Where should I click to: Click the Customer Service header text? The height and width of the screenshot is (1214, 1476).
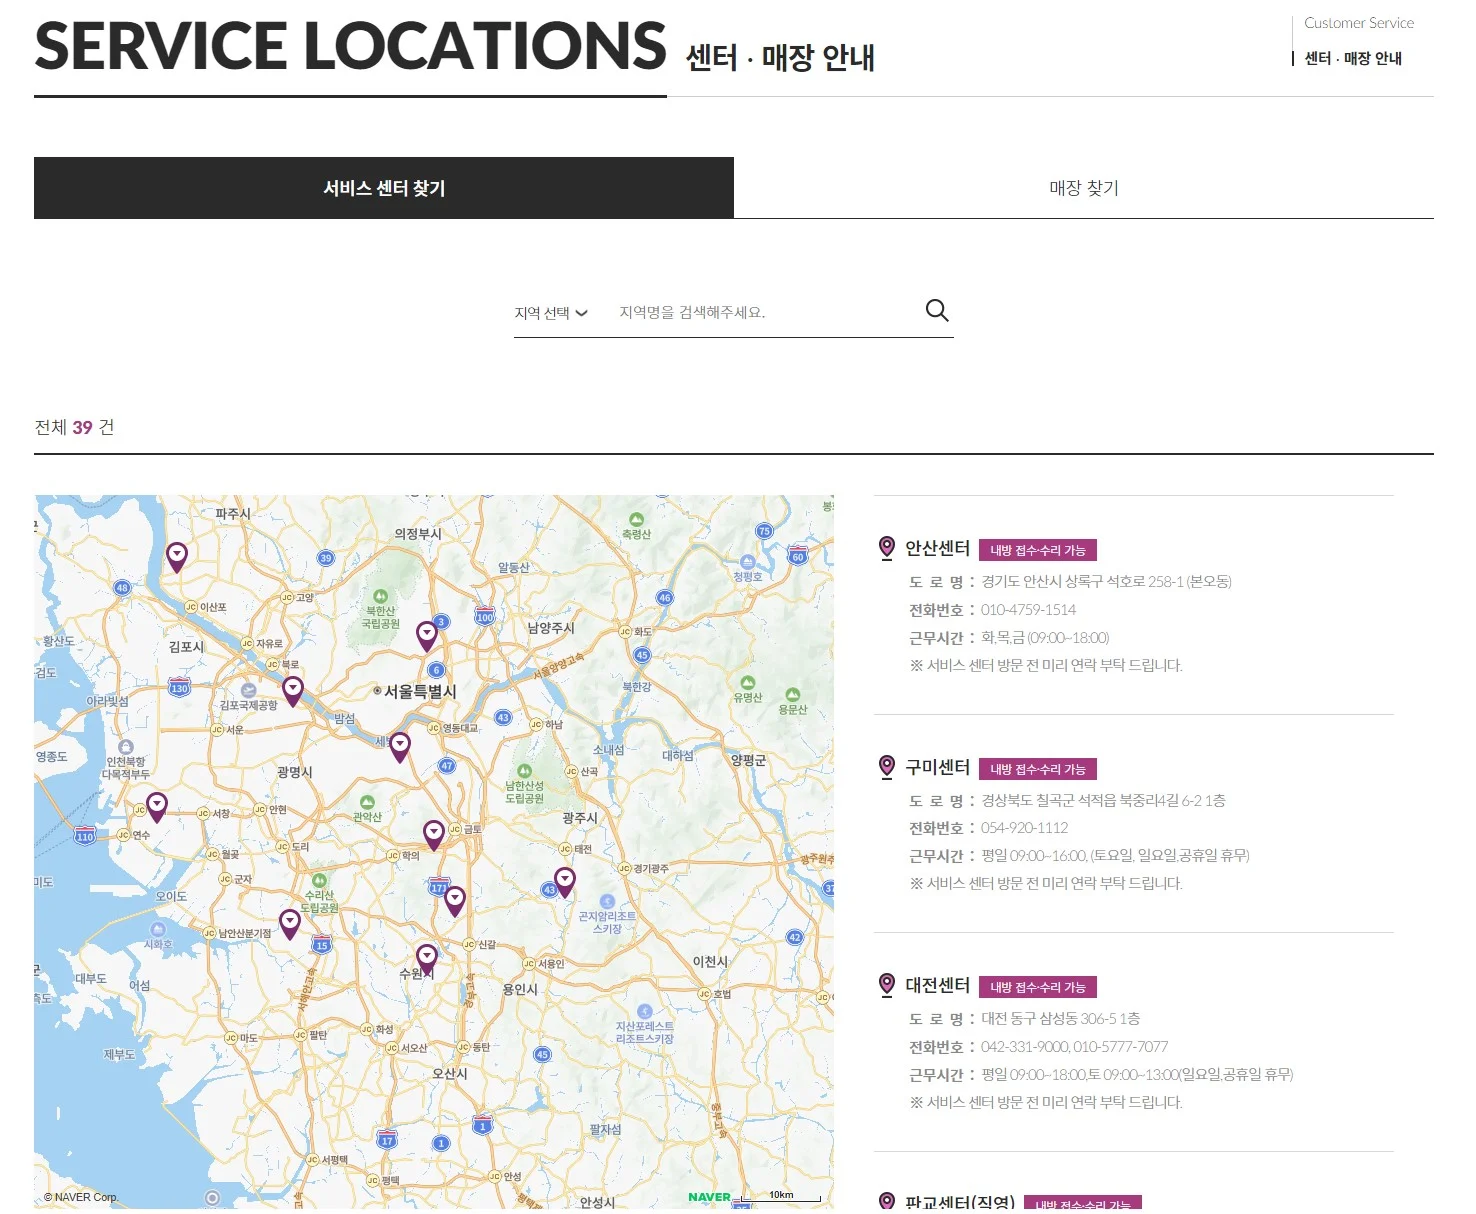pos(1359,23)
